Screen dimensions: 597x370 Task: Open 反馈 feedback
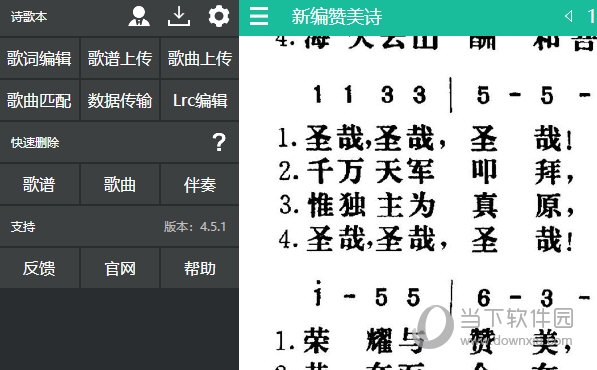click(x=39, y=268)
